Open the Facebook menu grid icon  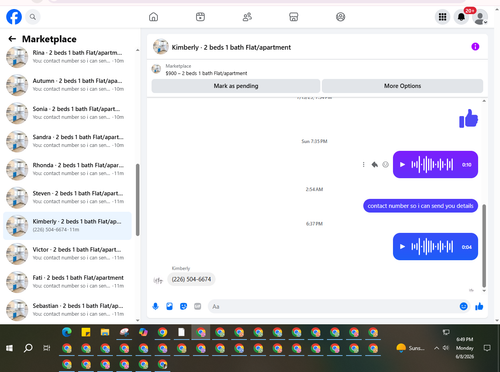442,17
